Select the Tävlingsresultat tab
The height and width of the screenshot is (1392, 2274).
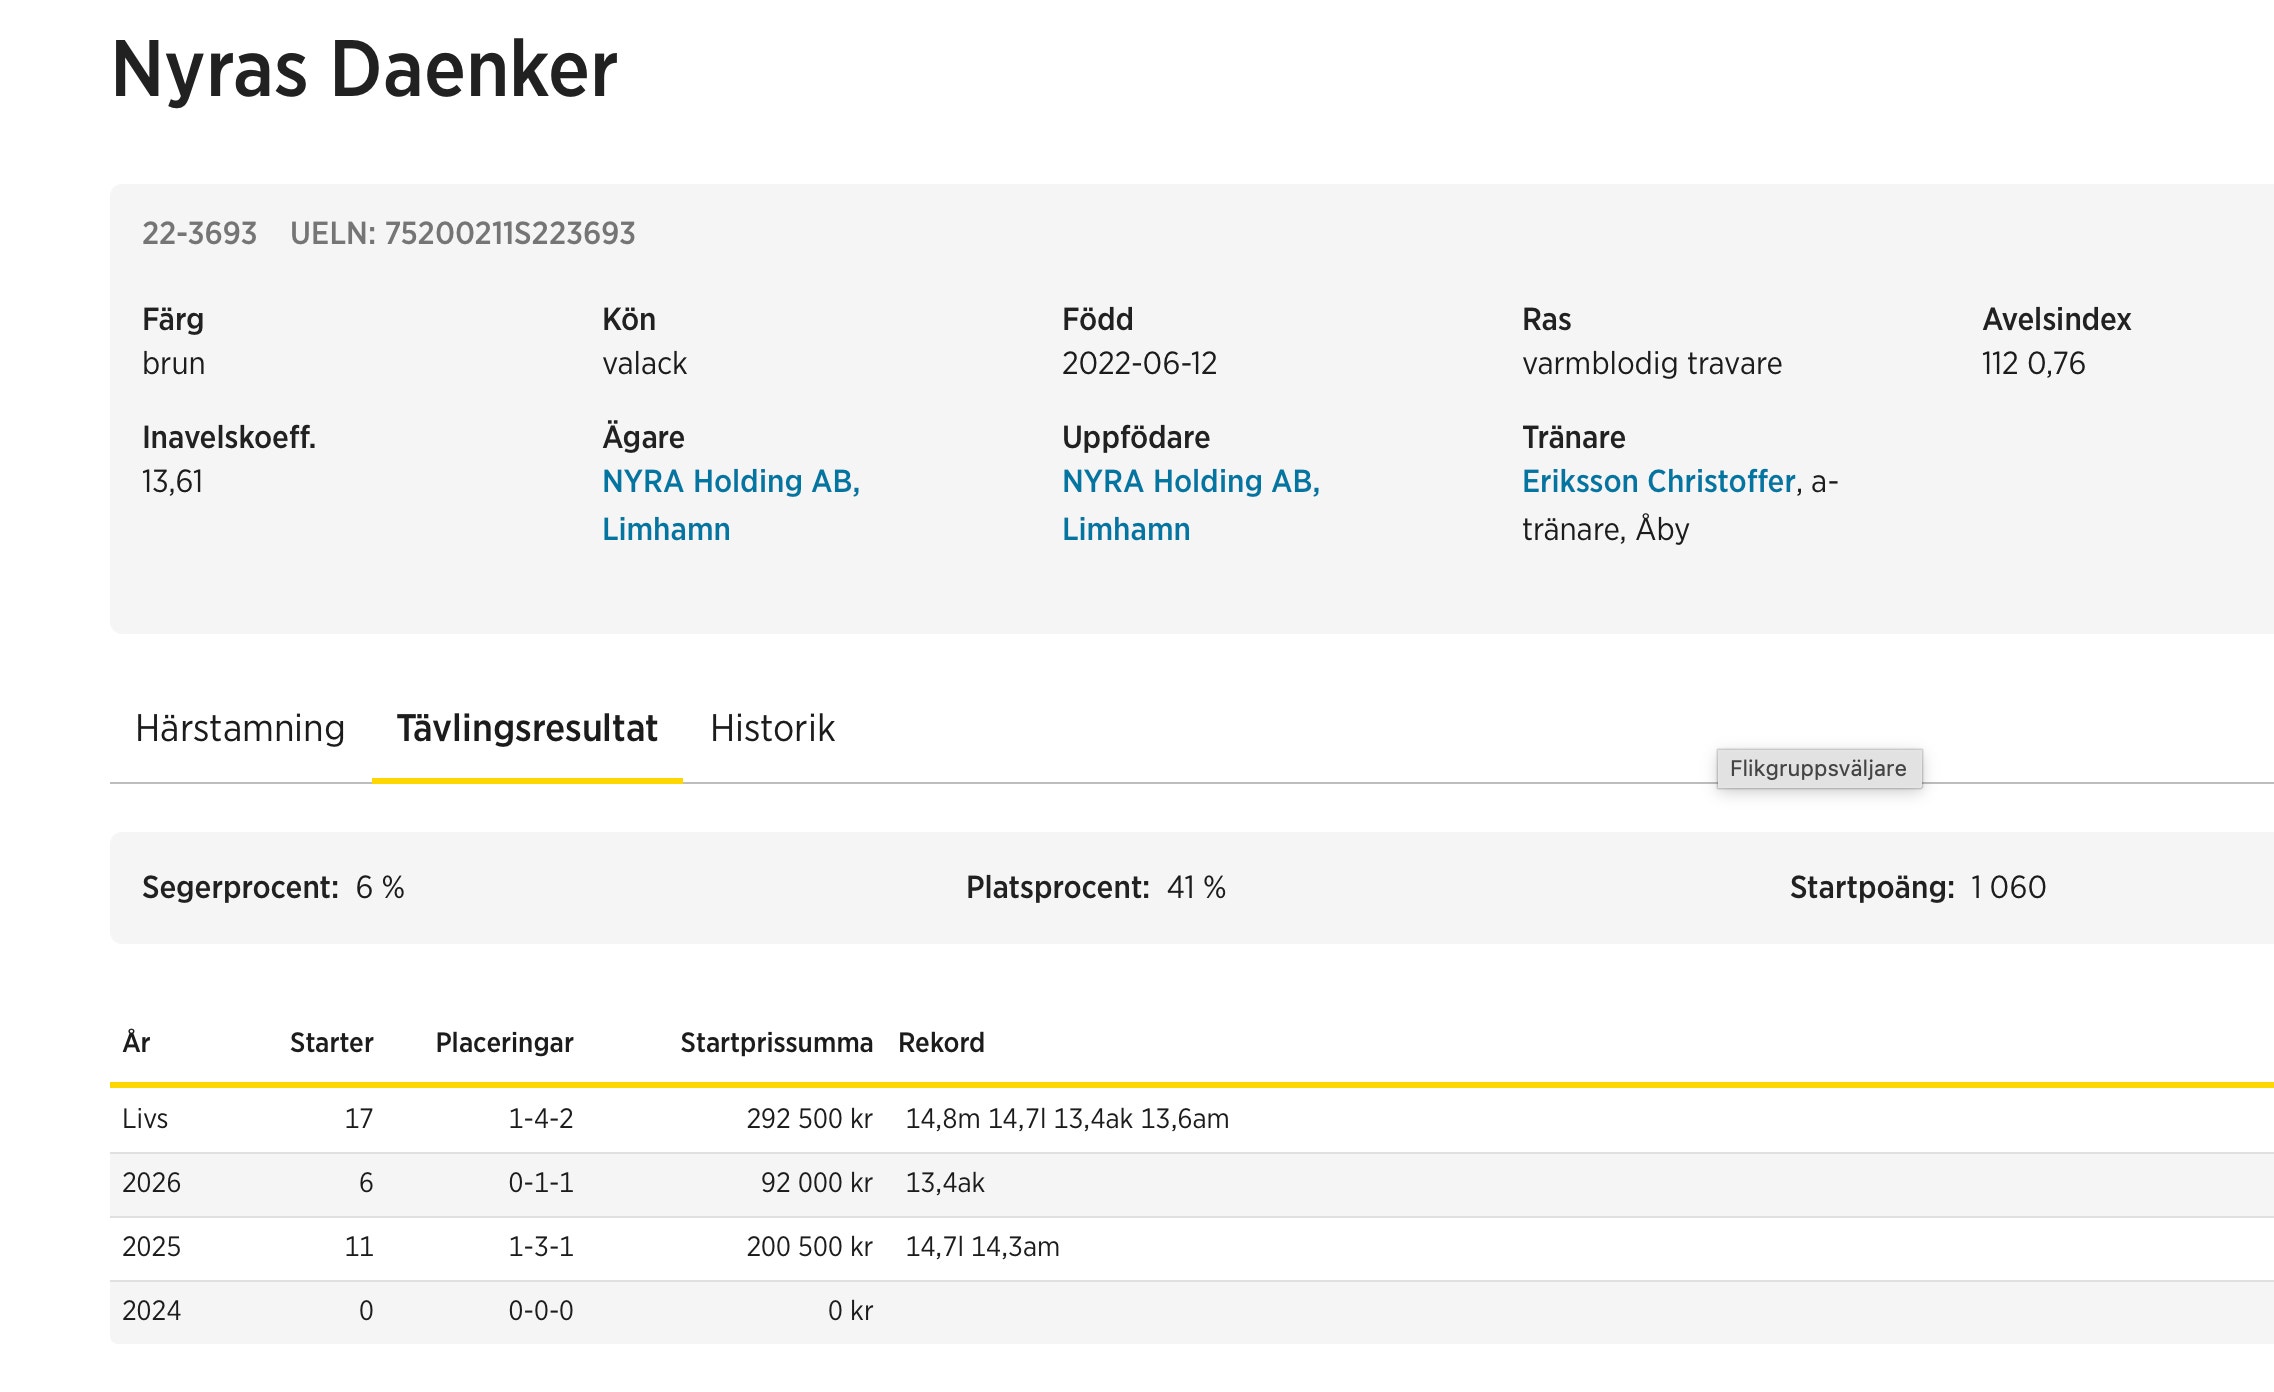(527, 728)
